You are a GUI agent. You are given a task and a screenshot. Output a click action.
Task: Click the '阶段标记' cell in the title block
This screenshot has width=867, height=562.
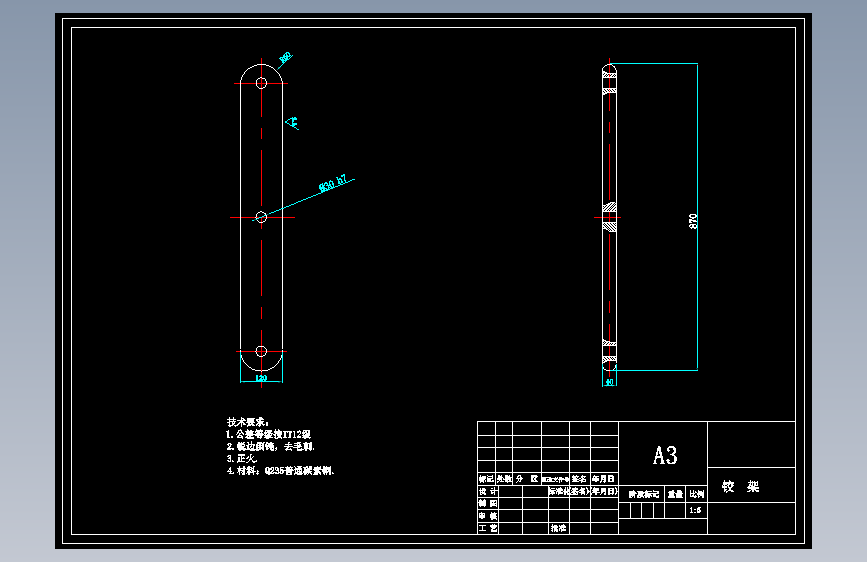(643, 494)
